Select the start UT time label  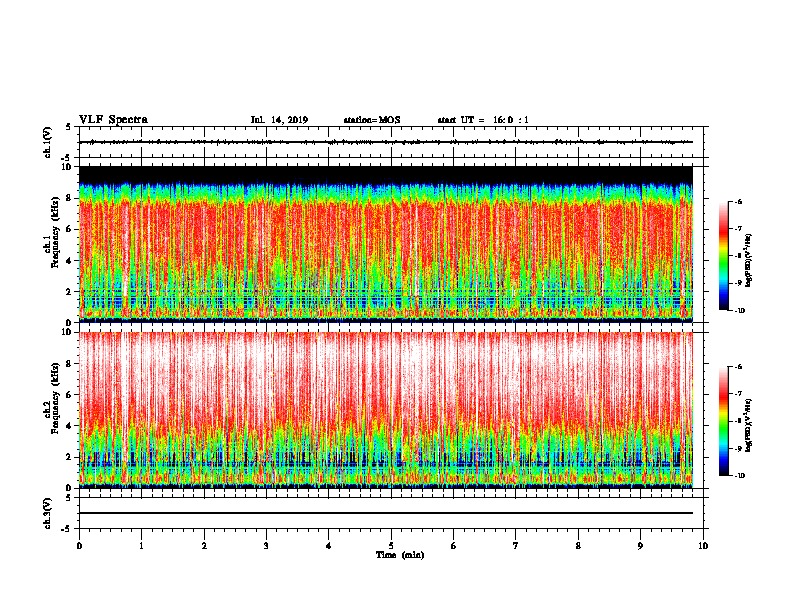pos(483,120)
